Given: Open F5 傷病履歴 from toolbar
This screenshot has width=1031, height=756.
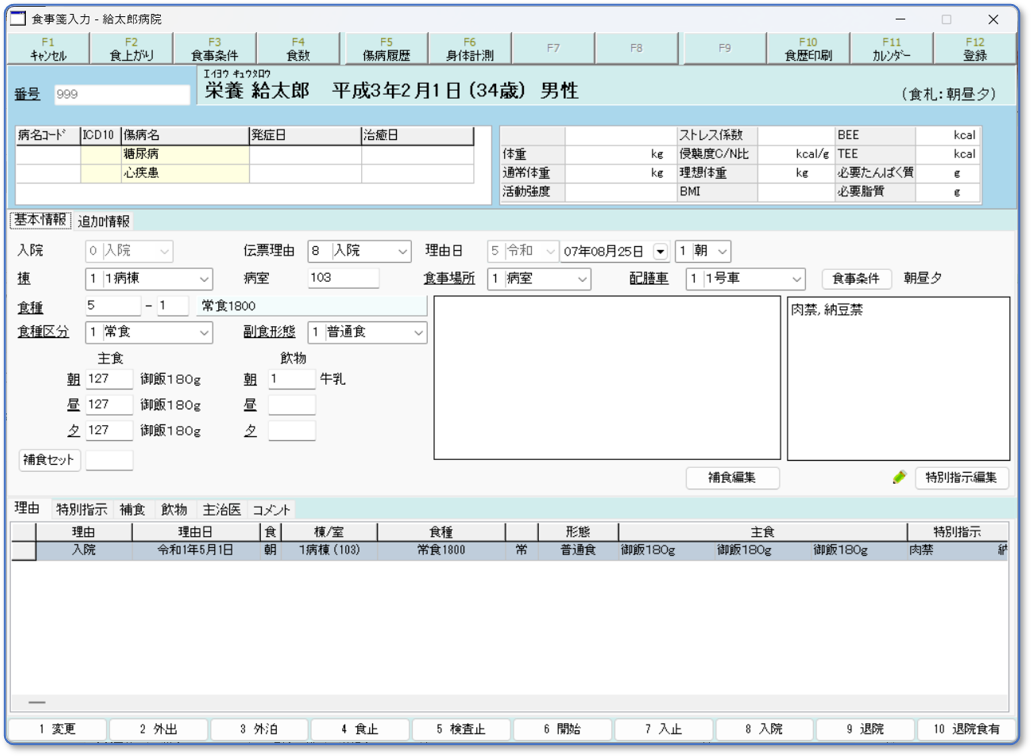Looking at the screenshot, I should pyautogui.click(x=386, y=49).
